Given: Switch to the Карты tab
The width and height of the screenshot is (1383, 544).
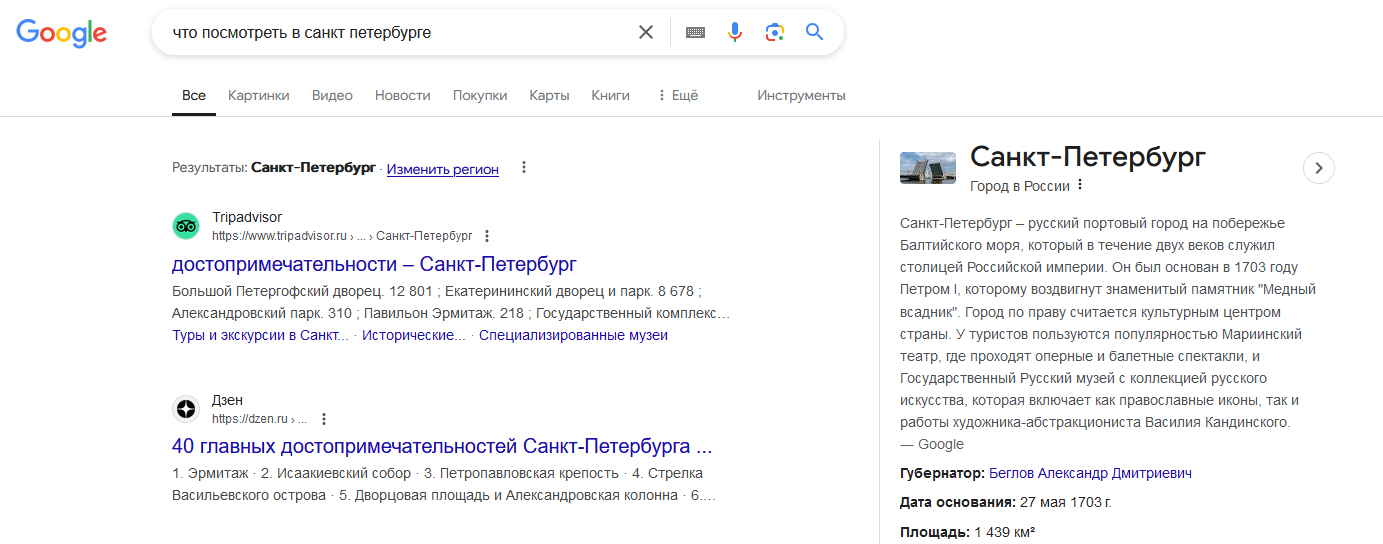Looking at the screenshot, I should coord(549,95).
